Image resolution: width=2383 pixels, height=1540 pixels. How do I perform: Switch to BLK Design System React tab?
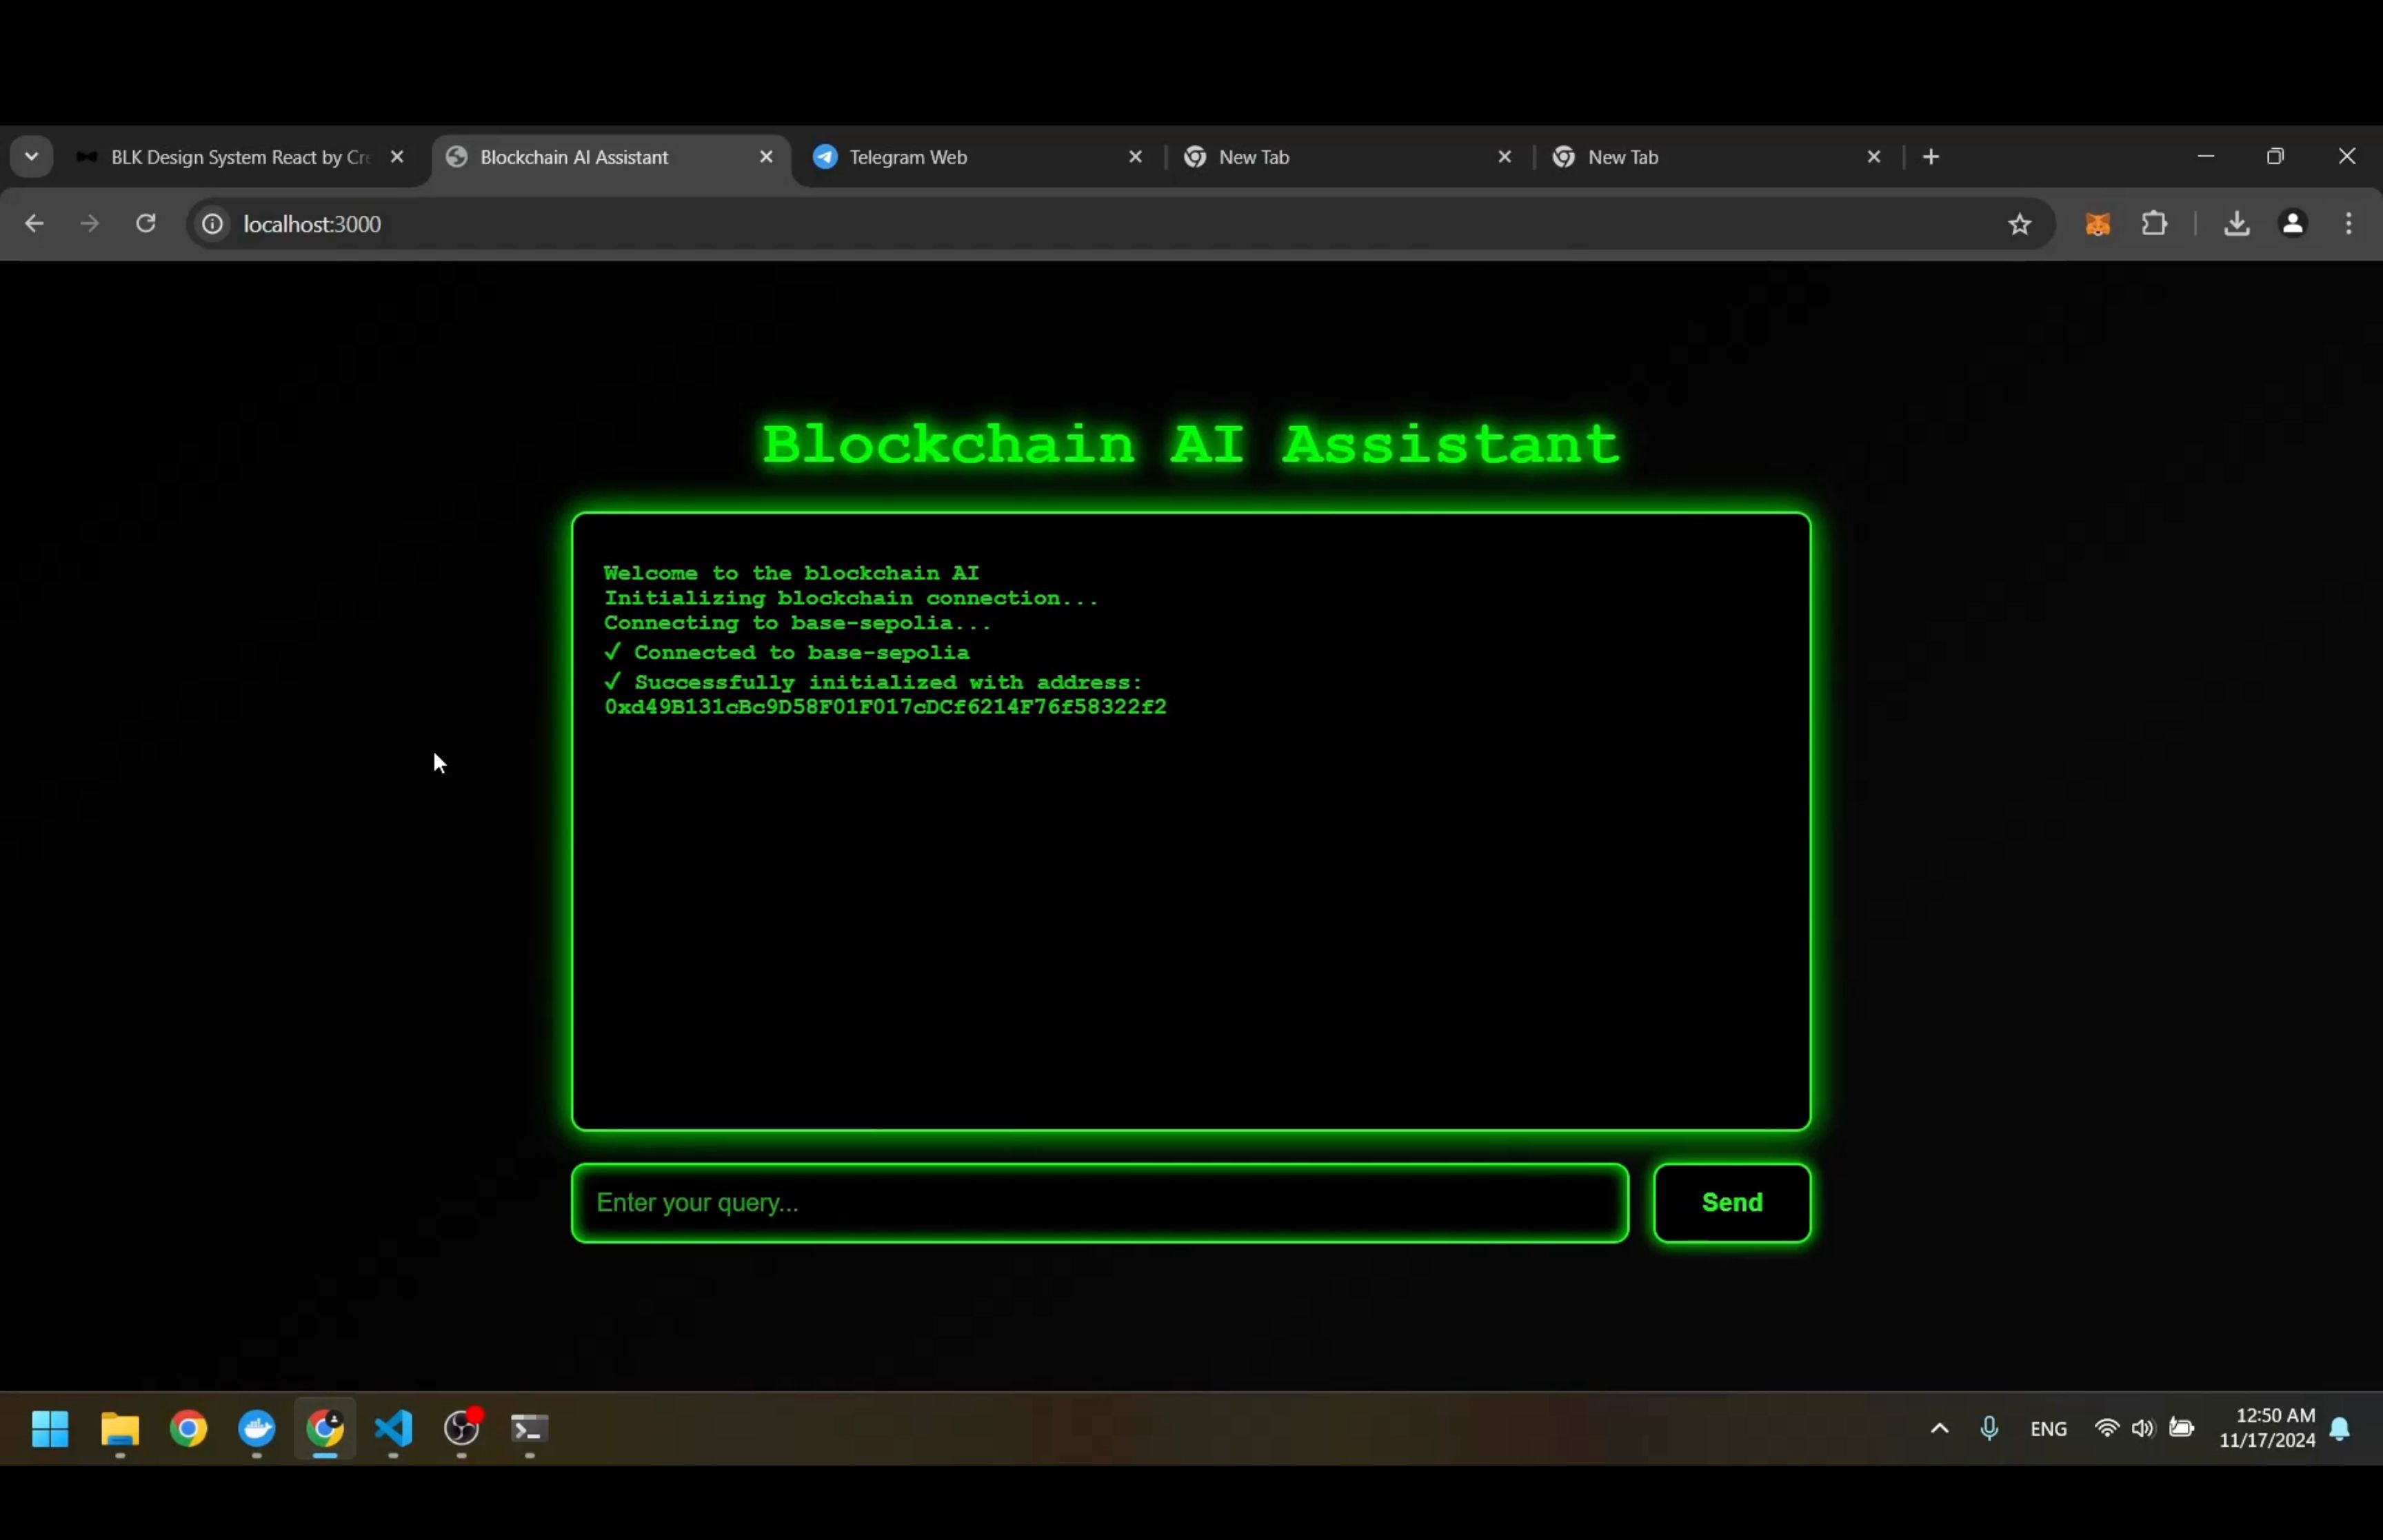pos(240,157)
